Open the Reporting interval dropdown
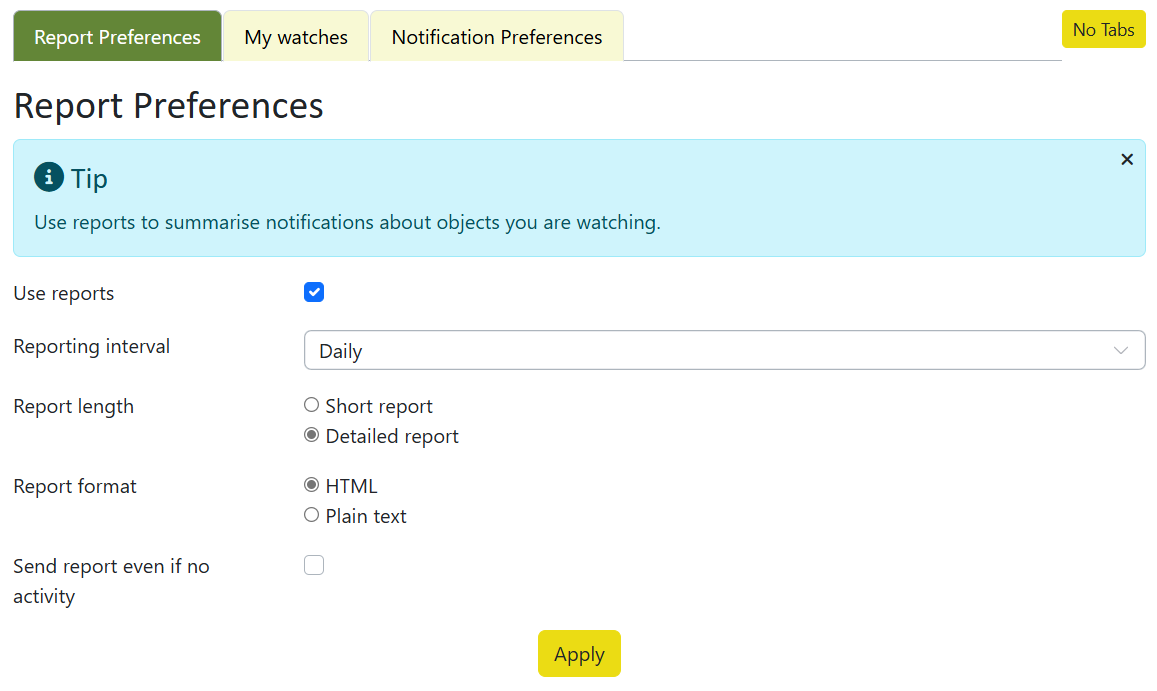1157x691 pixels. tap(724, 351)
